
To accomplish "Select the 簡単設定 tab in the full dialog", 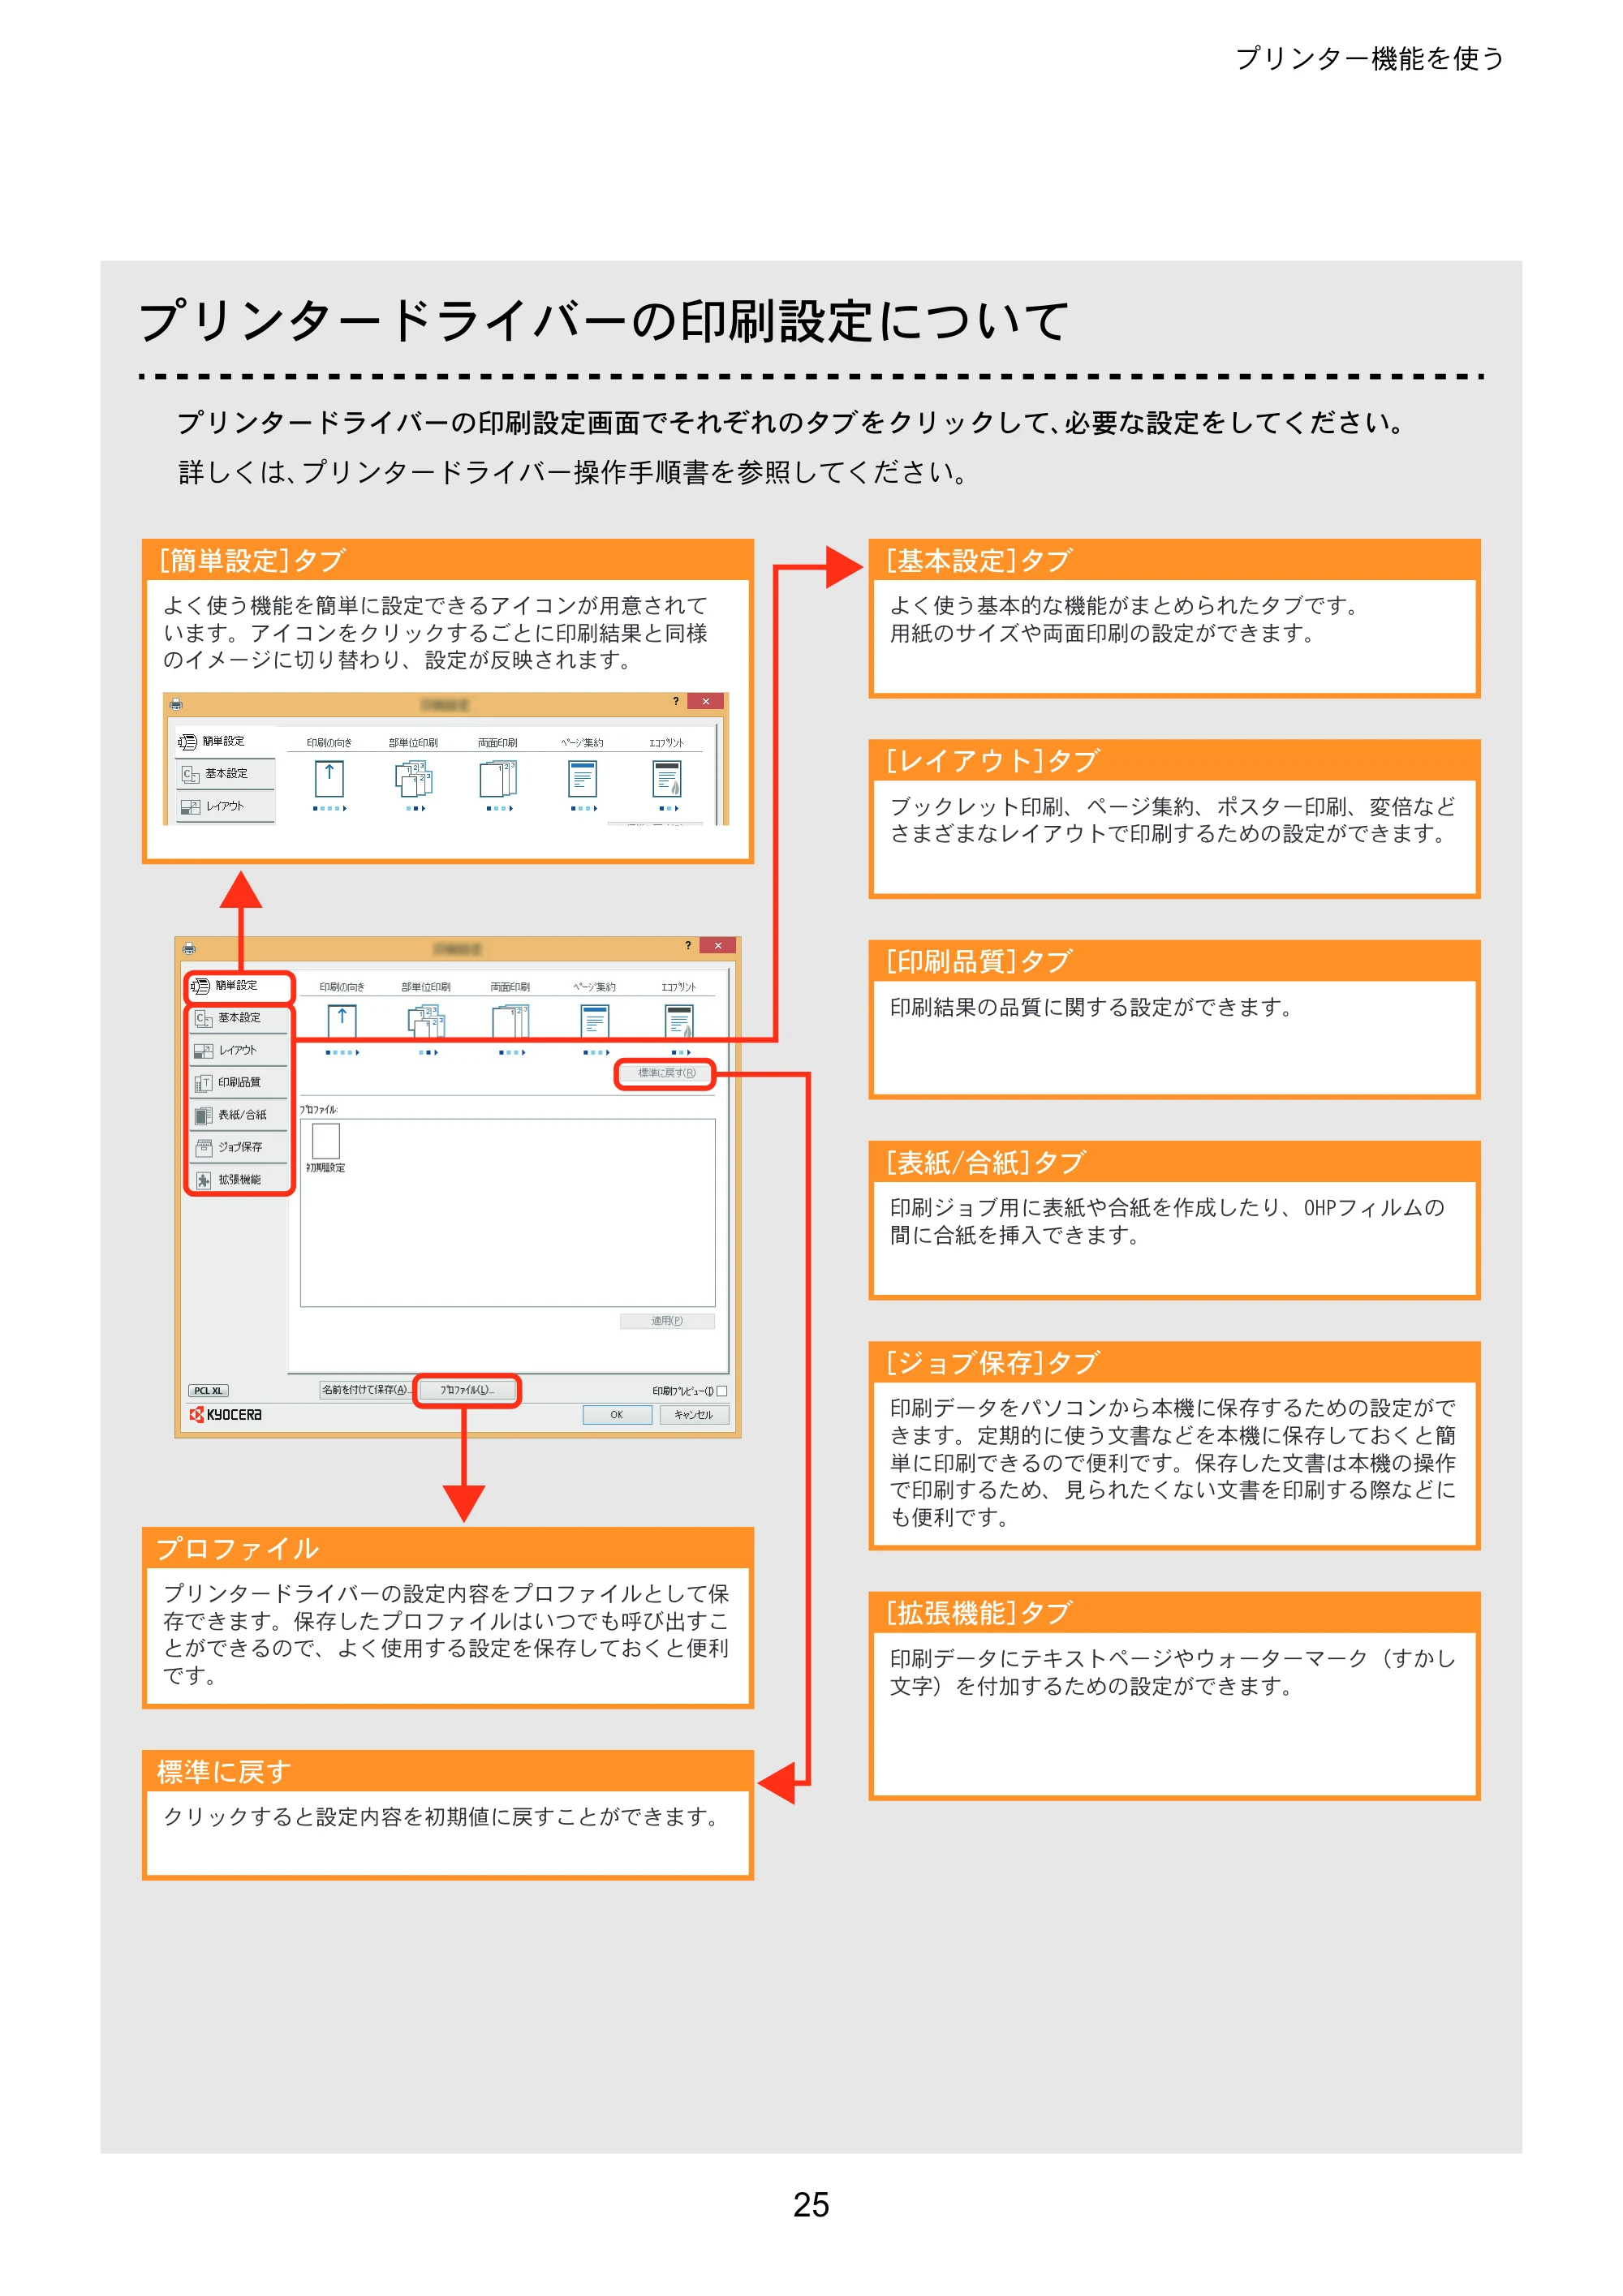I will tap(240, 986).
